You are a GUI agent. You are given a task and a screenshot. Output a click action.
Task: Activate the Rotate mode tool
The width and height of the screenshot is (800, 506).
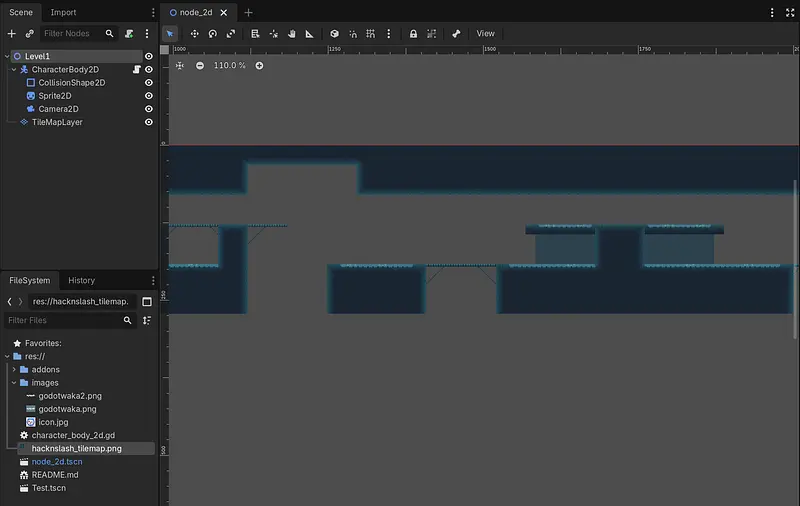click(213, 33)
